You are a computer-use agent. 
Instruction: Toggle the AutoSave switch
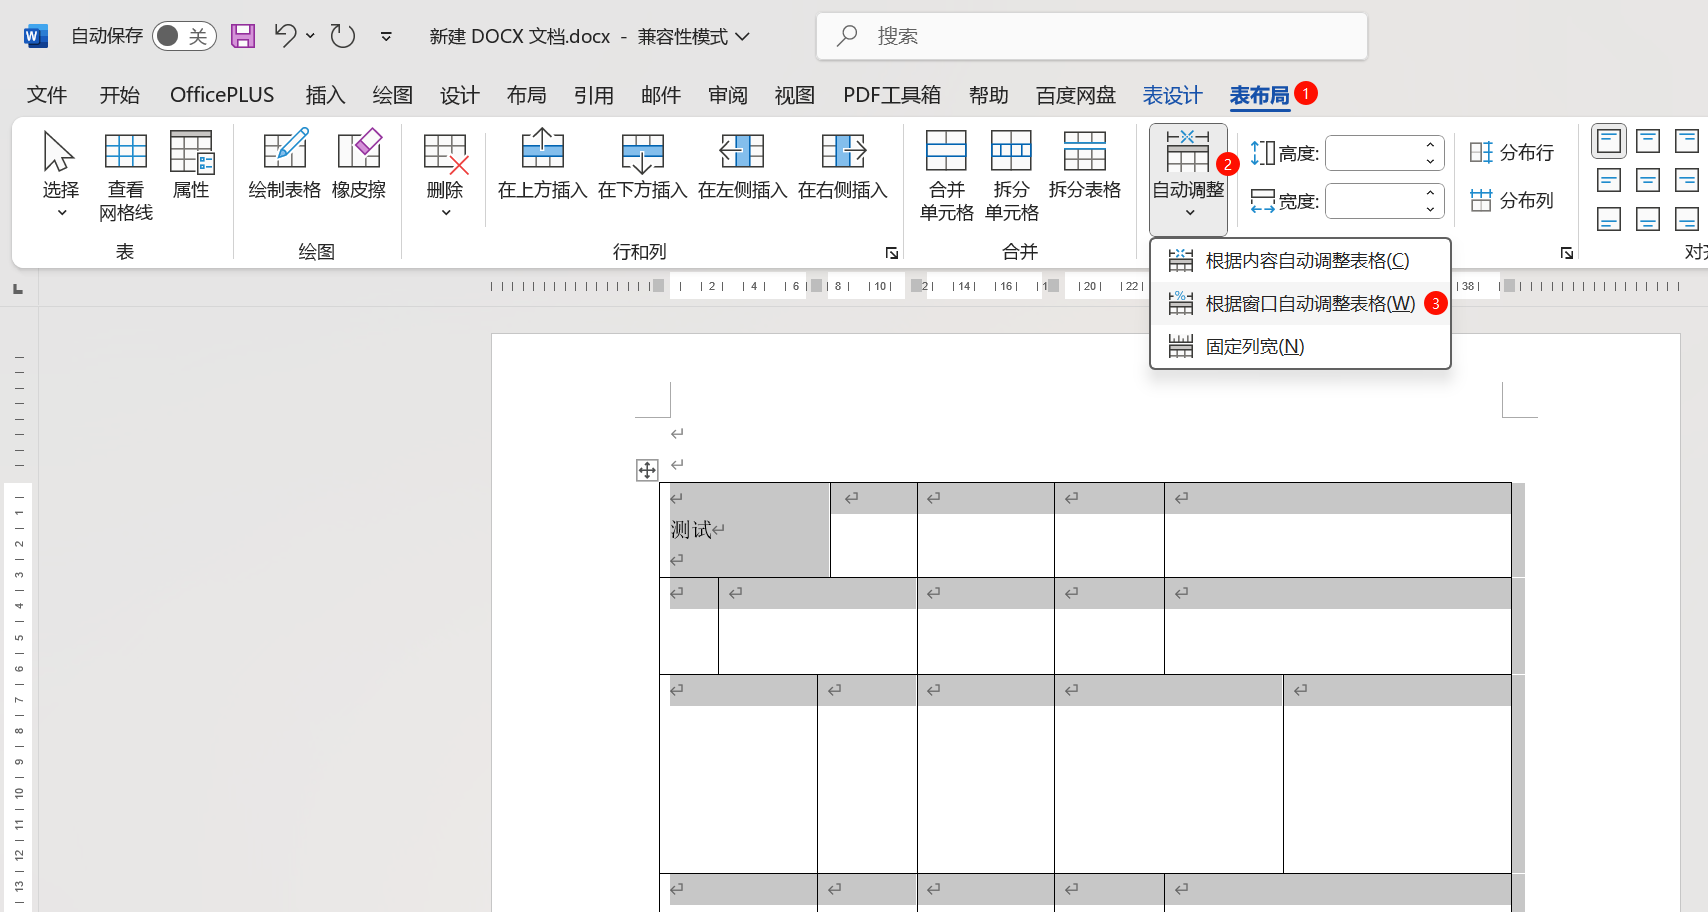(x=184, y=36)
